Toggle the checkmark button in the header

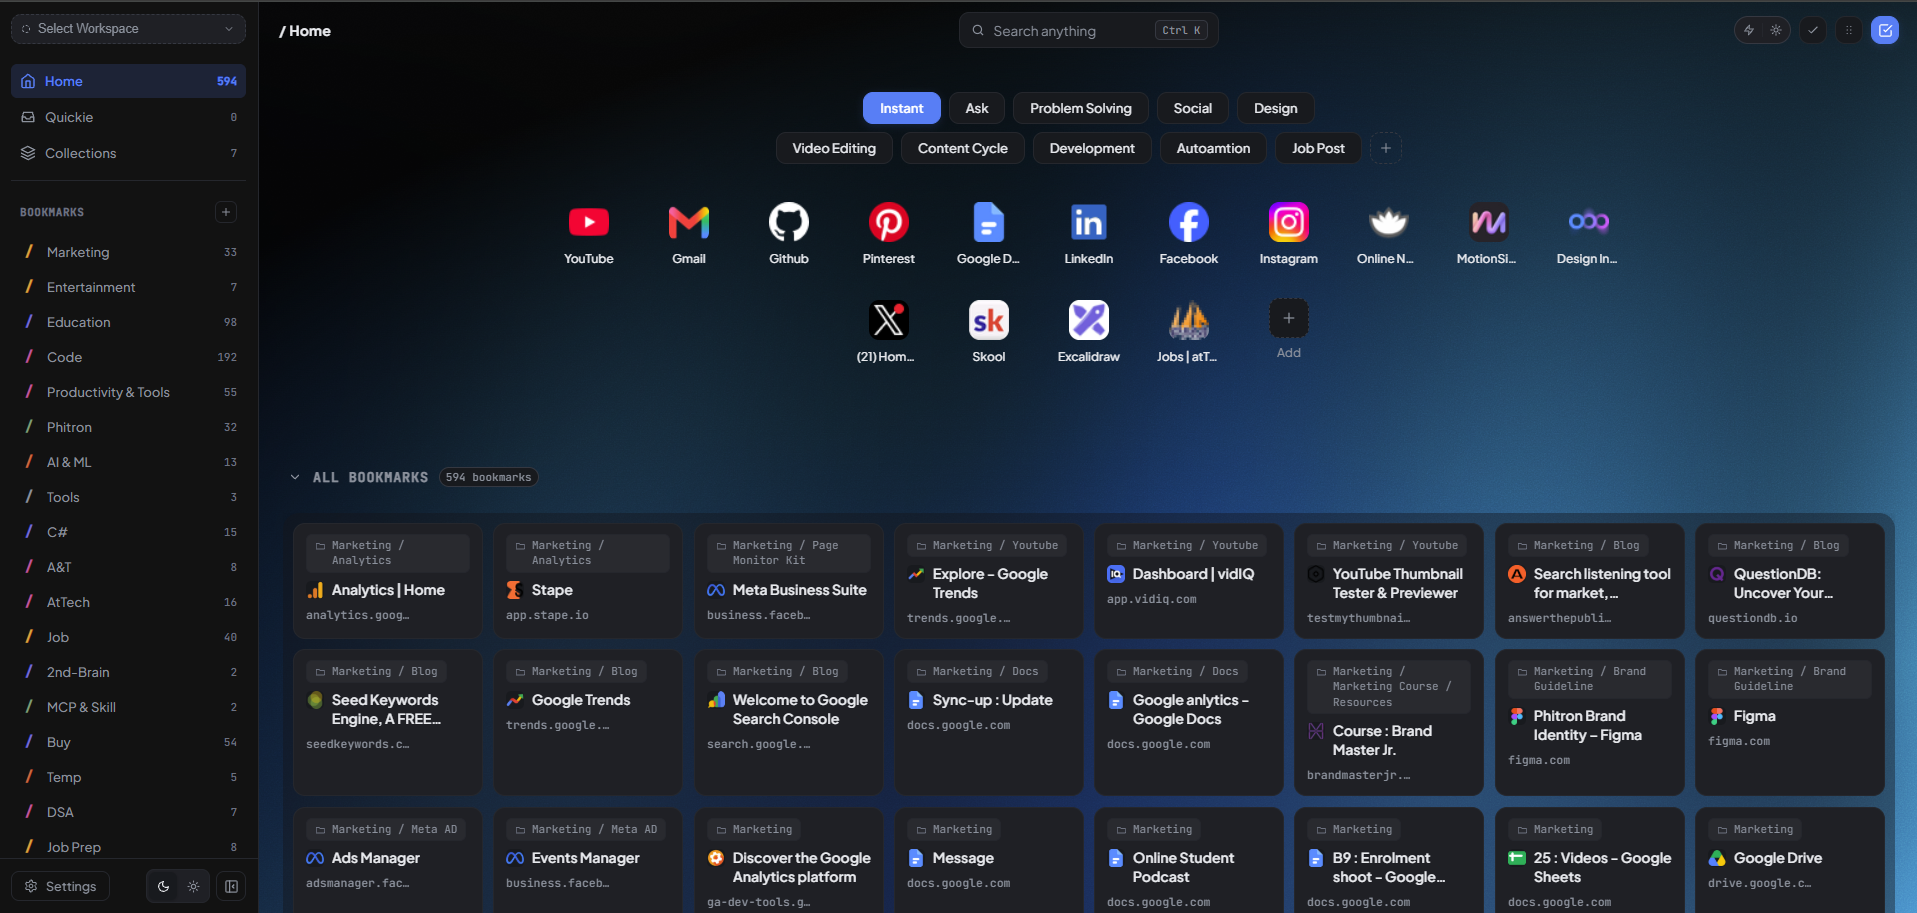[x=1813, y=30]
